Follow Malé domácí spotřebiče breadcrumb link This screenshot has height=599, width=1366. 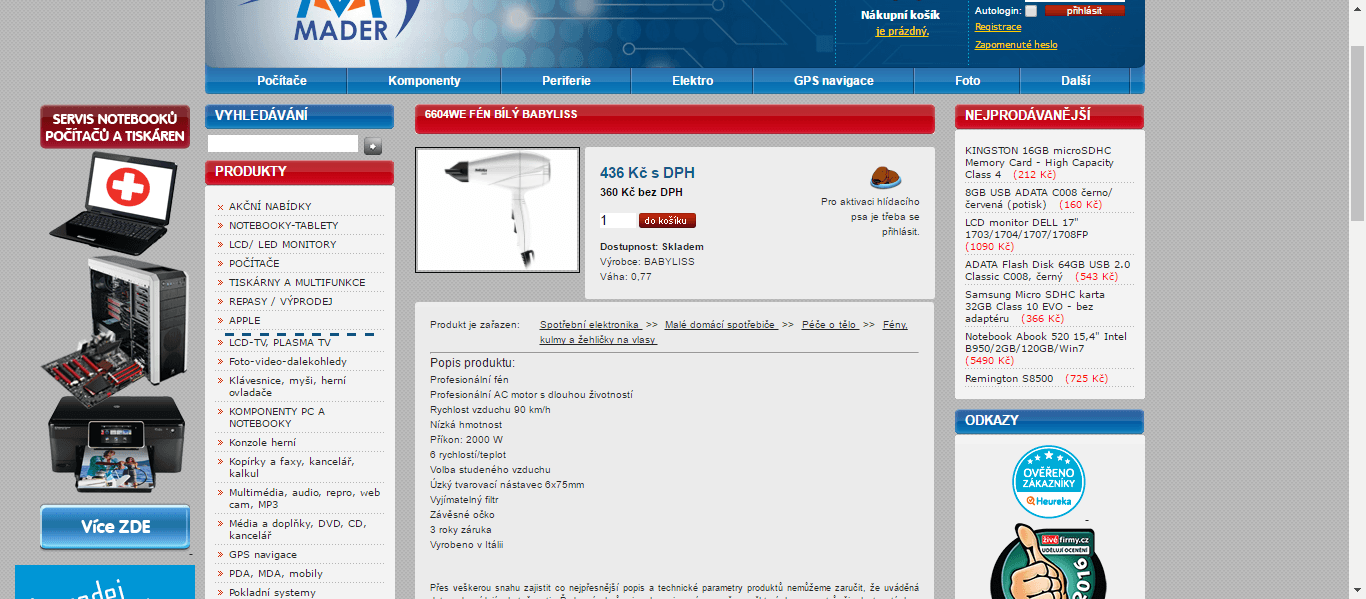[x=720, y=325]
